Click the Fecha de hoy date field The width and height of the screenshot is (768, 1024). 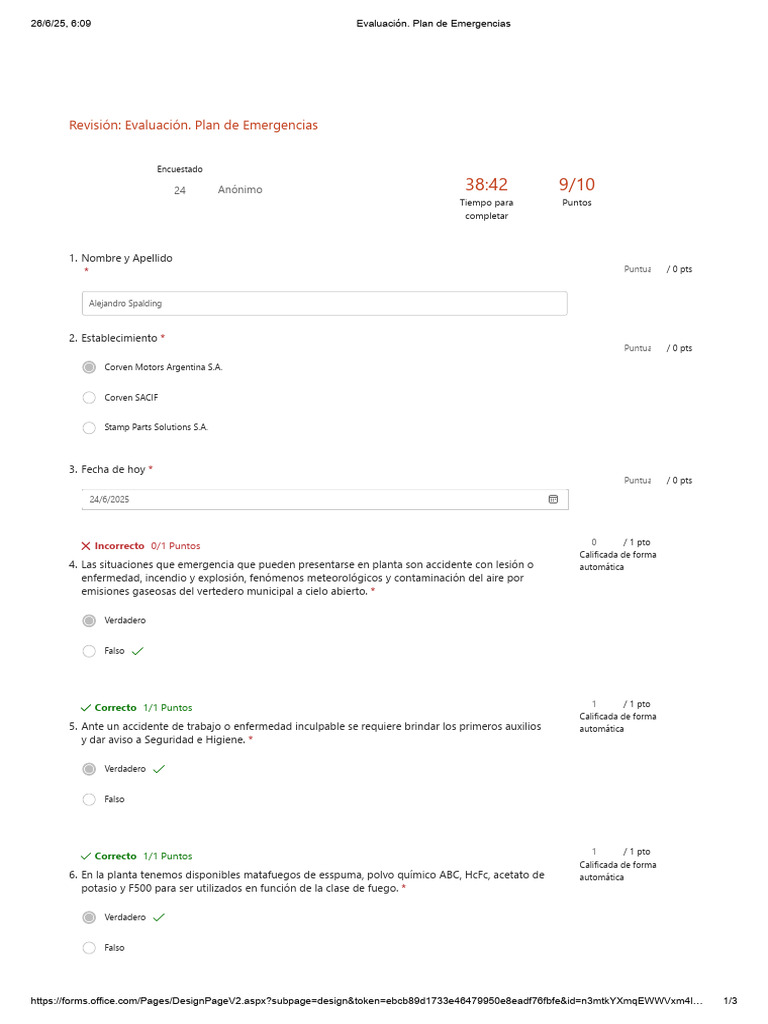point(310,499)
